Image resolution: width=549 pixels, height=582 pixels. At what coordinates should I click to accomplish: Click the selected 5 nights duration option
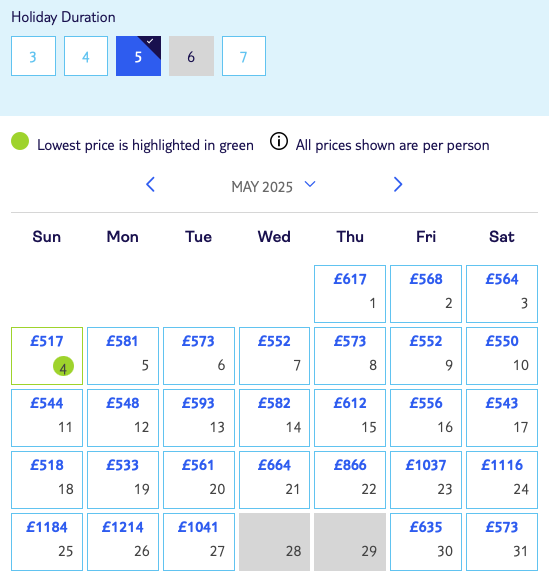tap(138, 56)
